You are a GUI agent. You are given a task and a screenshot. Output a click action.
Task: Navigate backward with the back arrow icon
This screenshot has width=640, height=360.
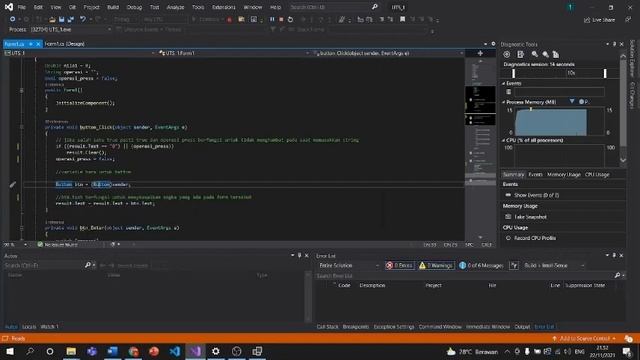click(13, 19)
